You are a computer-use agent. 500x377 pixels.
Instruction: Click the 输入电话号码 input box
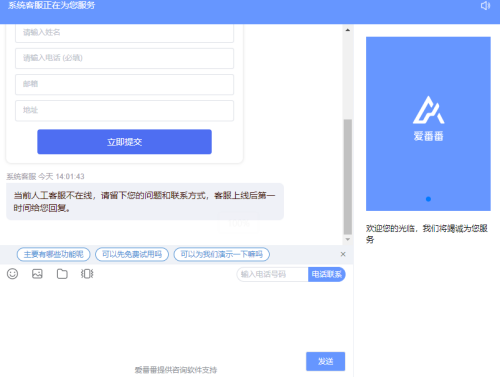point(272,274)
